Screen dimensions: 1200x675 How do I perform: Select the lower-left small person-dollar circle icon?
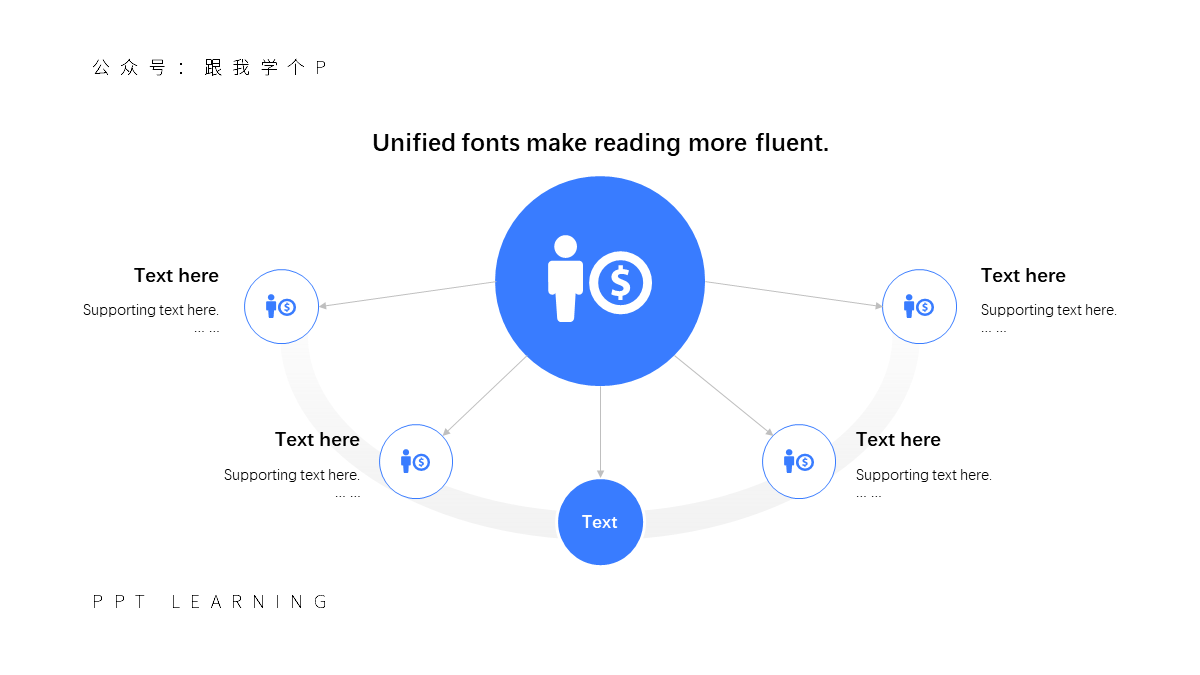click(x=416, y=462)
